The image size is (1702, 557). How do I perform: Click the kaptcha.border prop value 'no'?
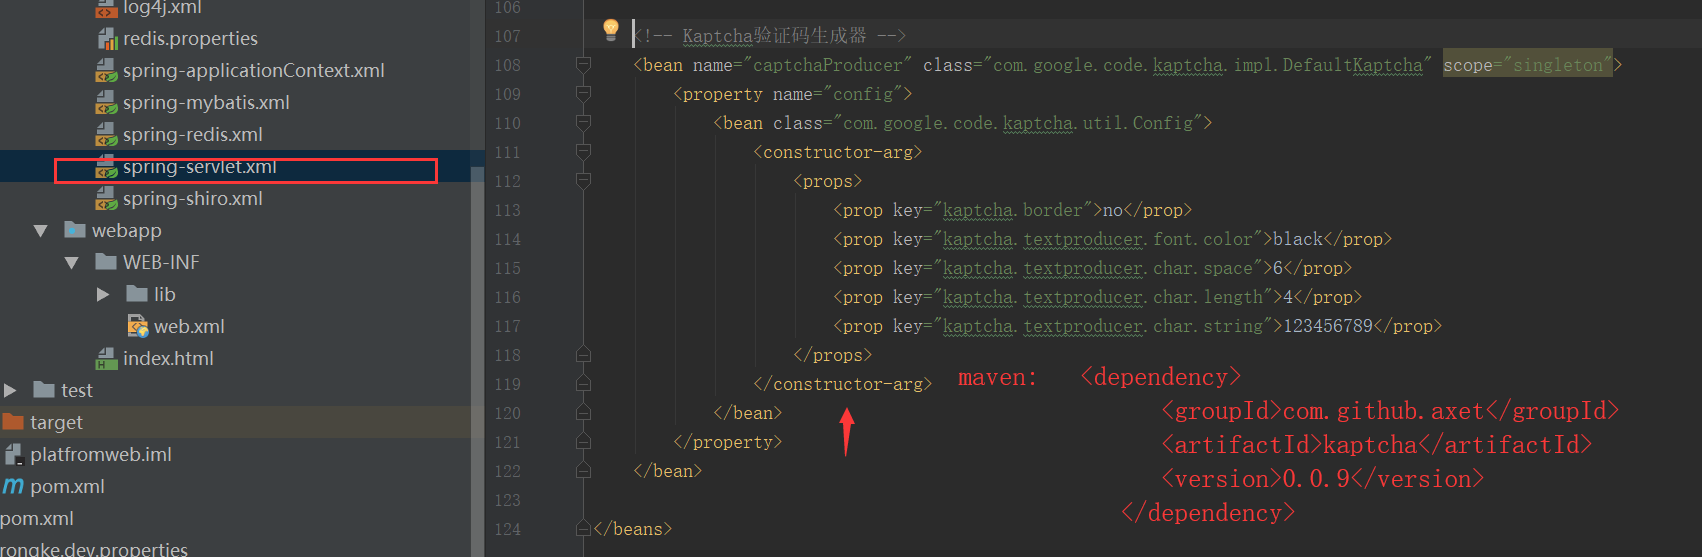[x=1112, y=211]
